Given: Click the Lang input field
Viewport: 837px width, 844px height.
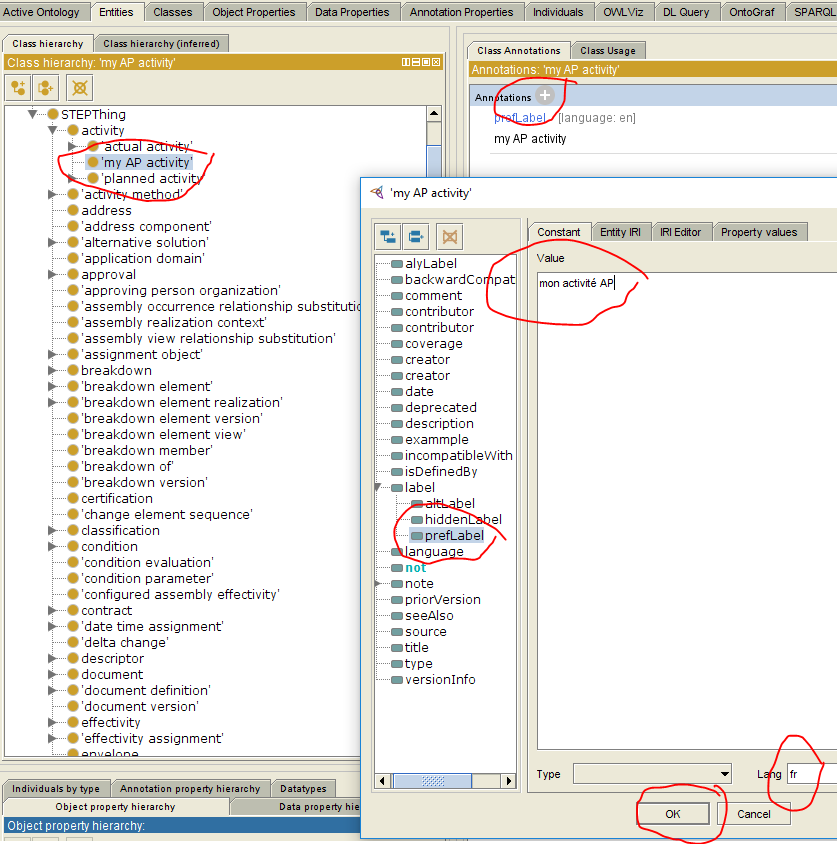Looking at the screenshot, I should (810, 774).
